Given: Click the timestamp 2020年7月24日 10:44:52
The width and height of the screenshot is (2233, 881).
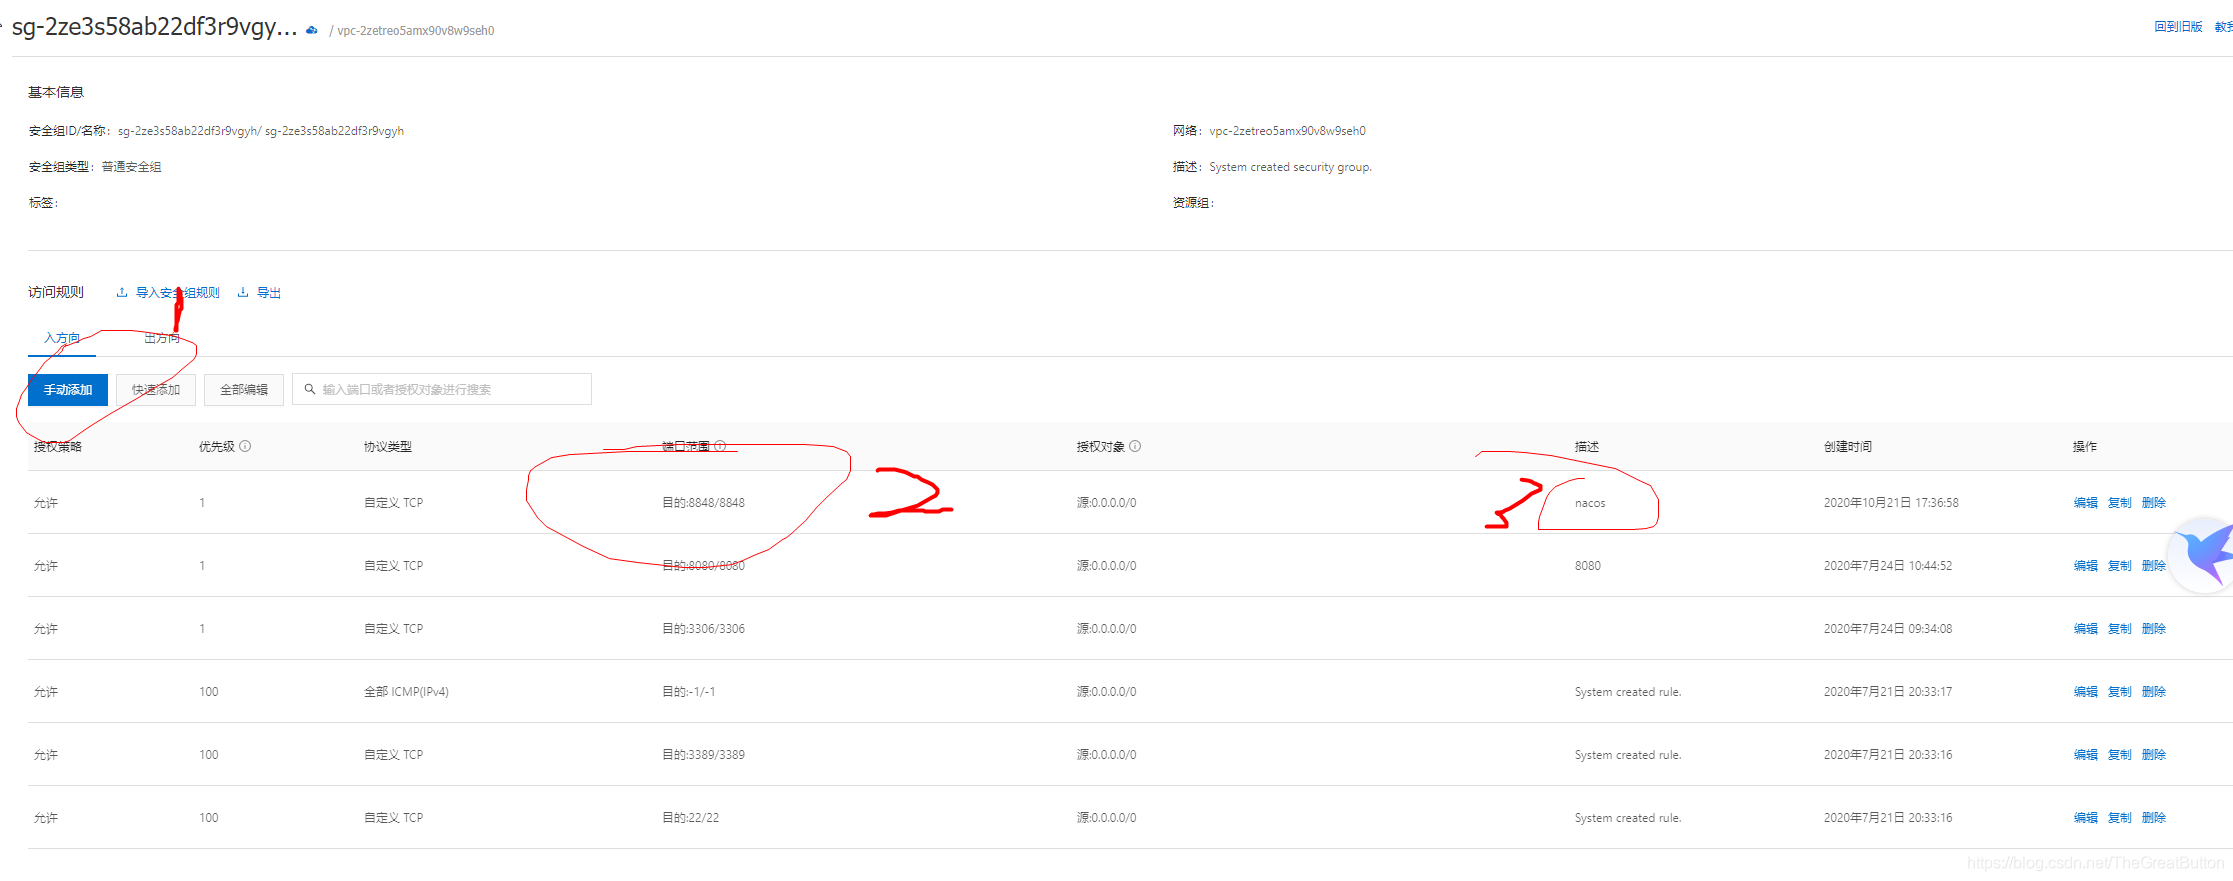Looking at the screenshot, I should click(x=1888, y=566).
